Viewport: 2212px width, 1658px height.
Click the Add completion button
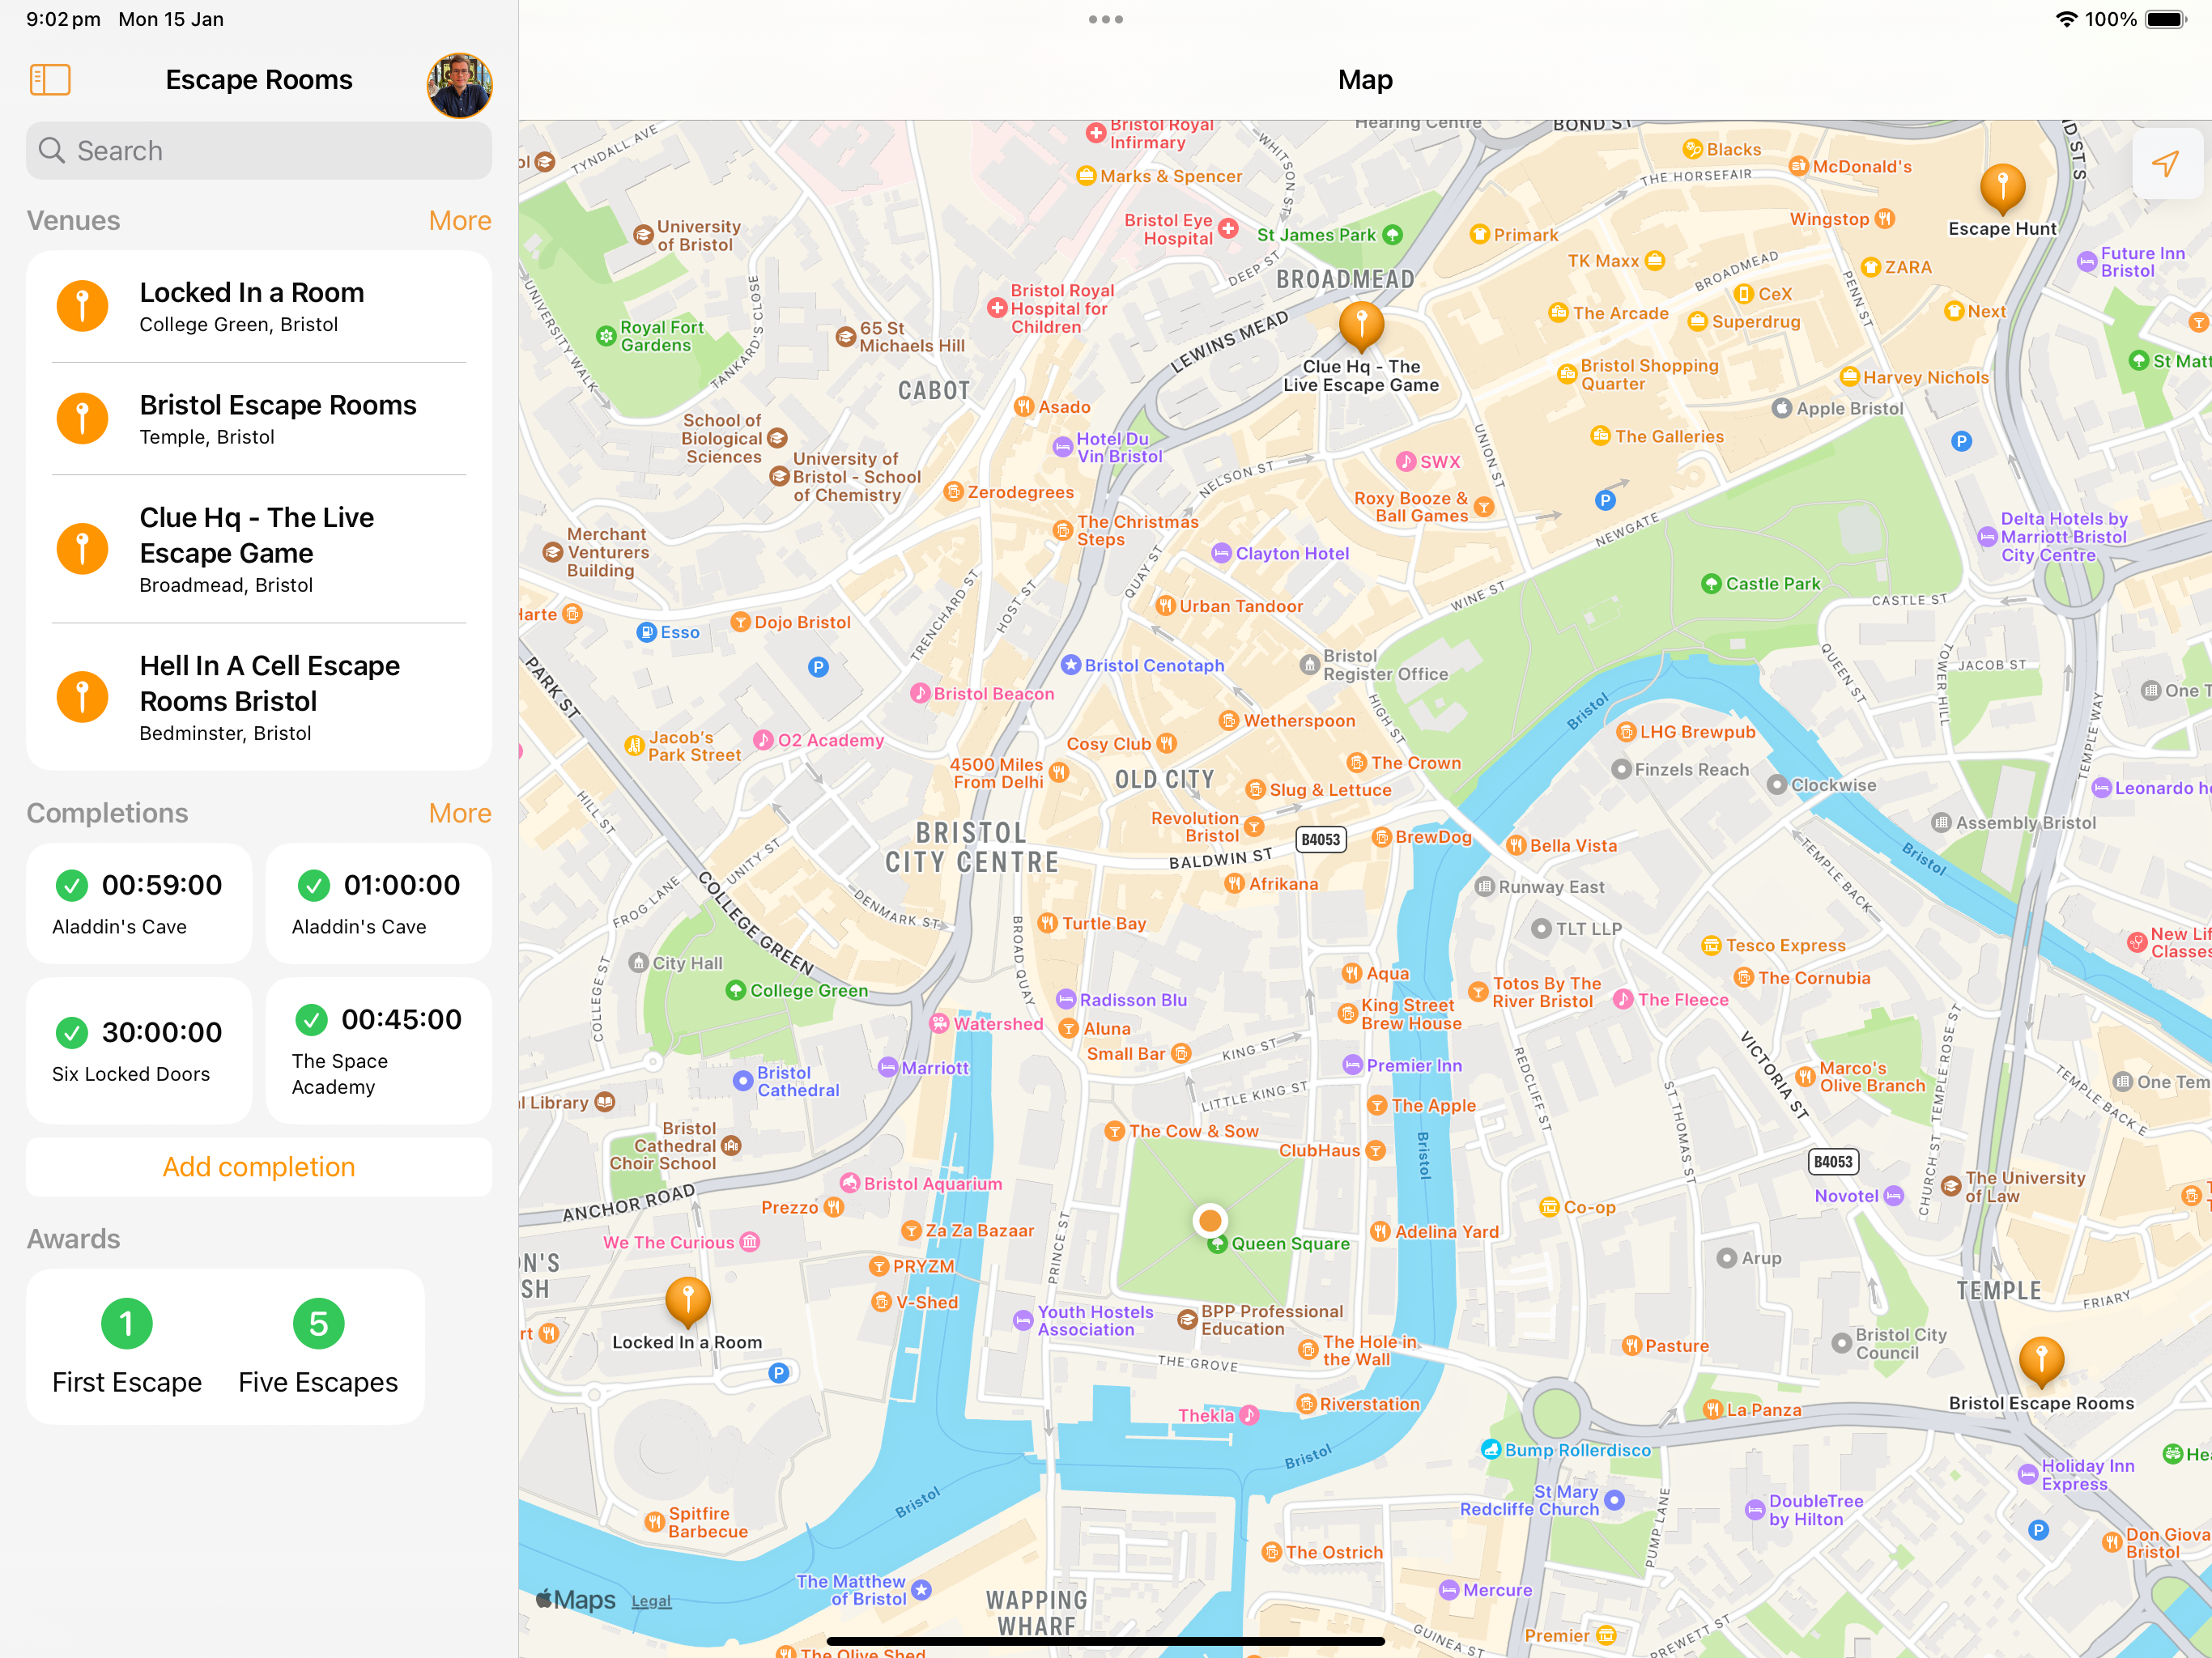click(259, 1167)
